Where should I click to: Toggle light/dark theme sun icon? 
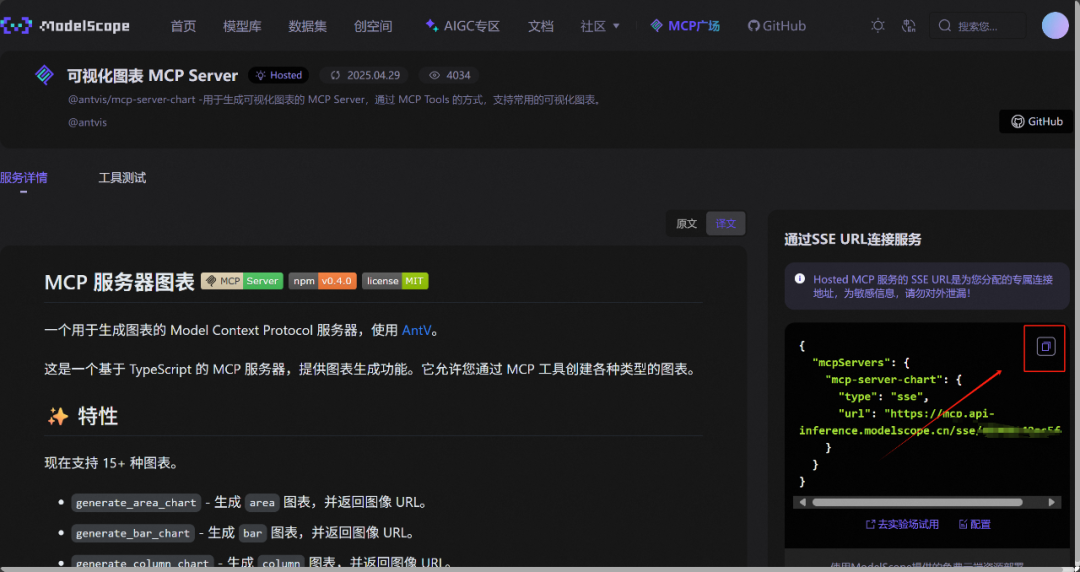(878, 26)
